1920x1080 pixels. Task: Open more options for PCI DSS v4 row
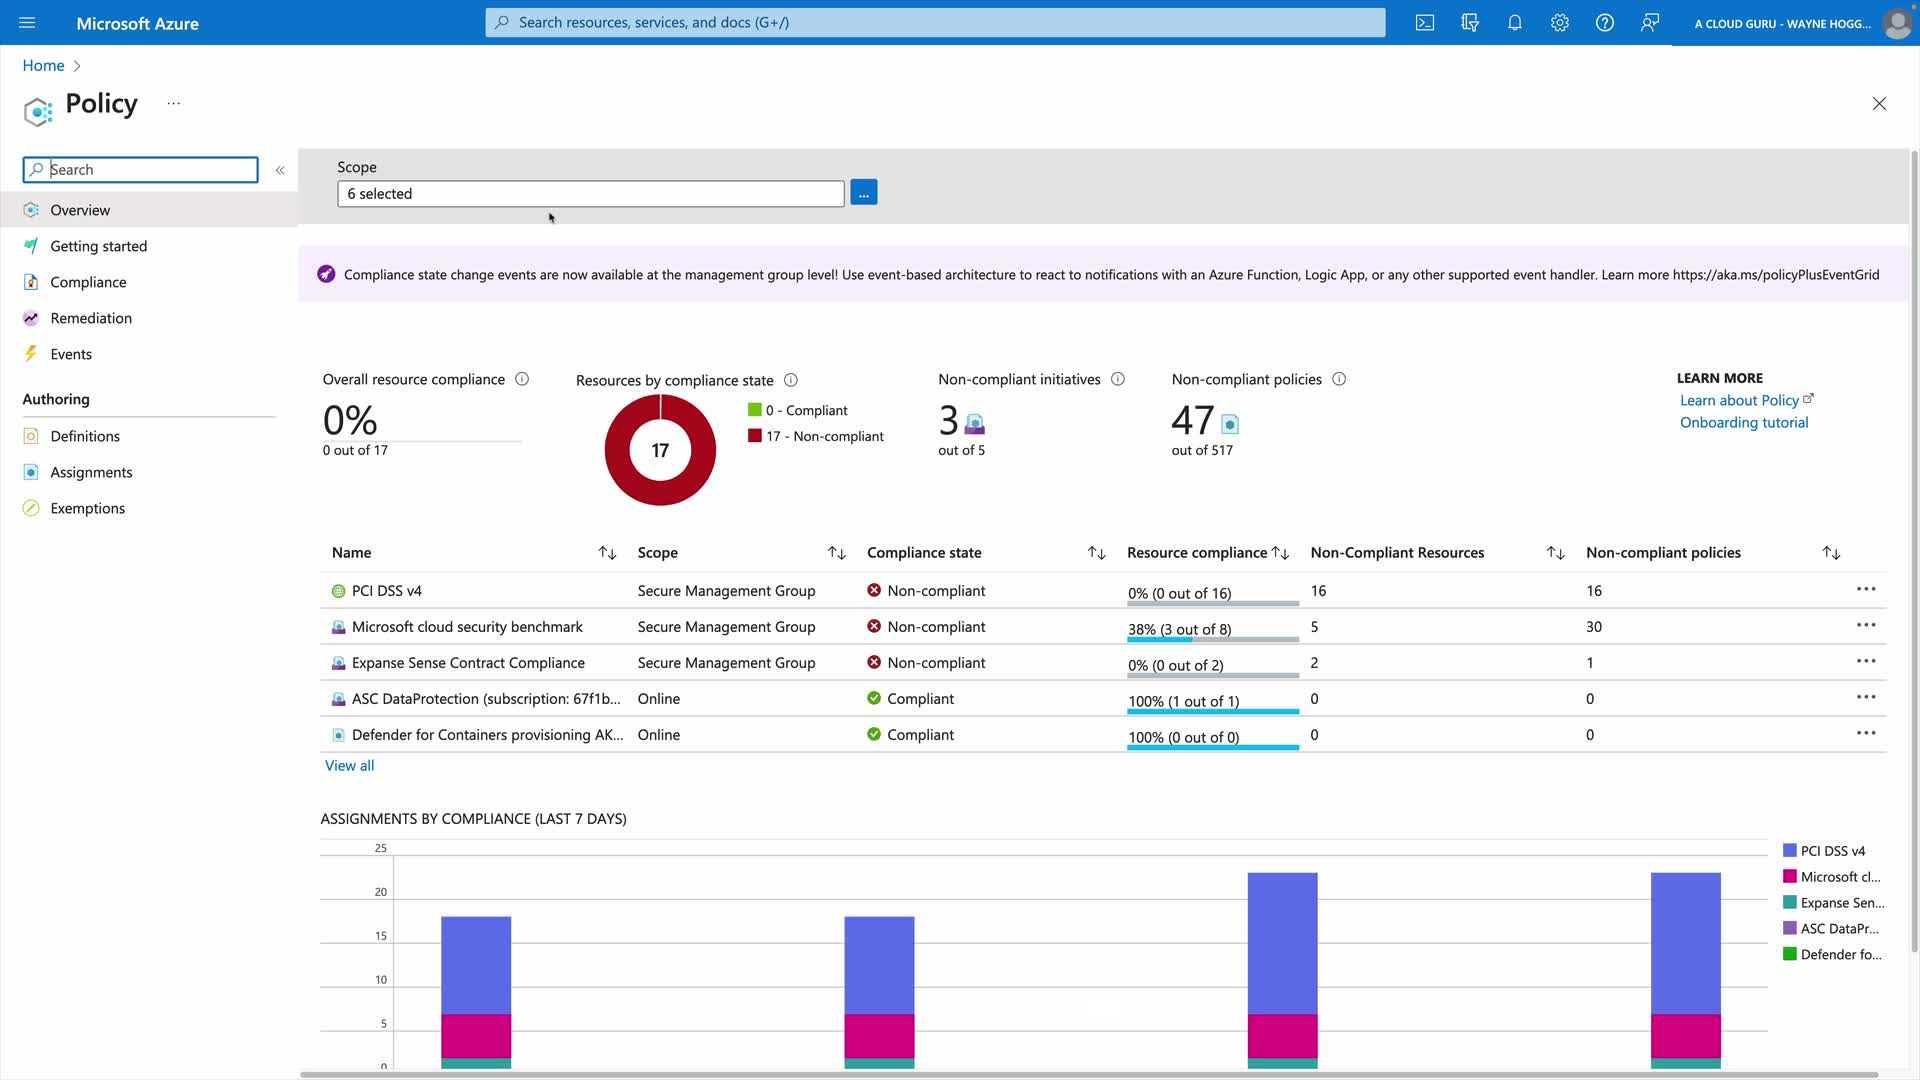point(1865,589)
